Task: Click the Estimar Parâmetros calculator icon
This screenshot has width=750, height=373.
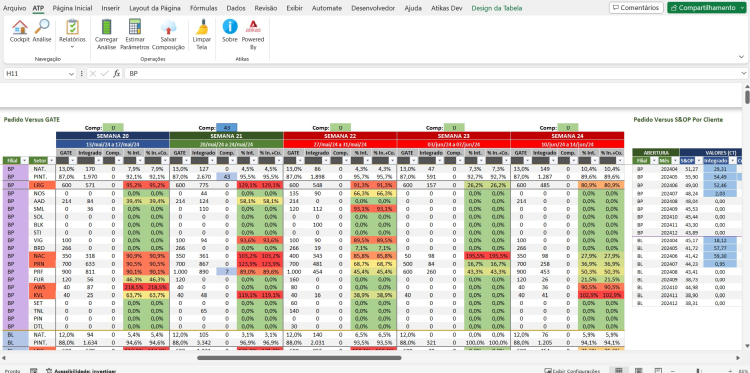Action: point(135,27)
